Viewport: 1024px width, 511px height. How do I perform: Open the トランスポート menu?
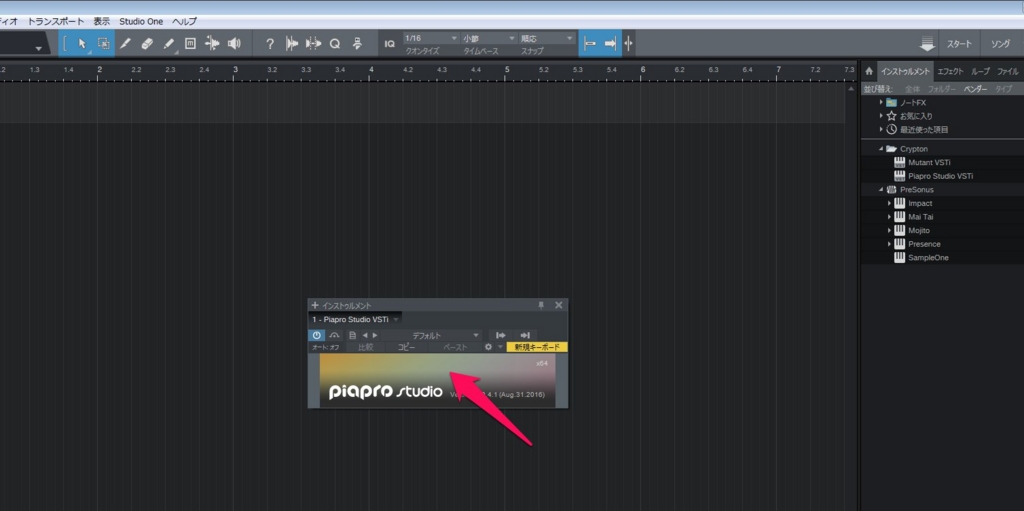[x=56, y=22]
